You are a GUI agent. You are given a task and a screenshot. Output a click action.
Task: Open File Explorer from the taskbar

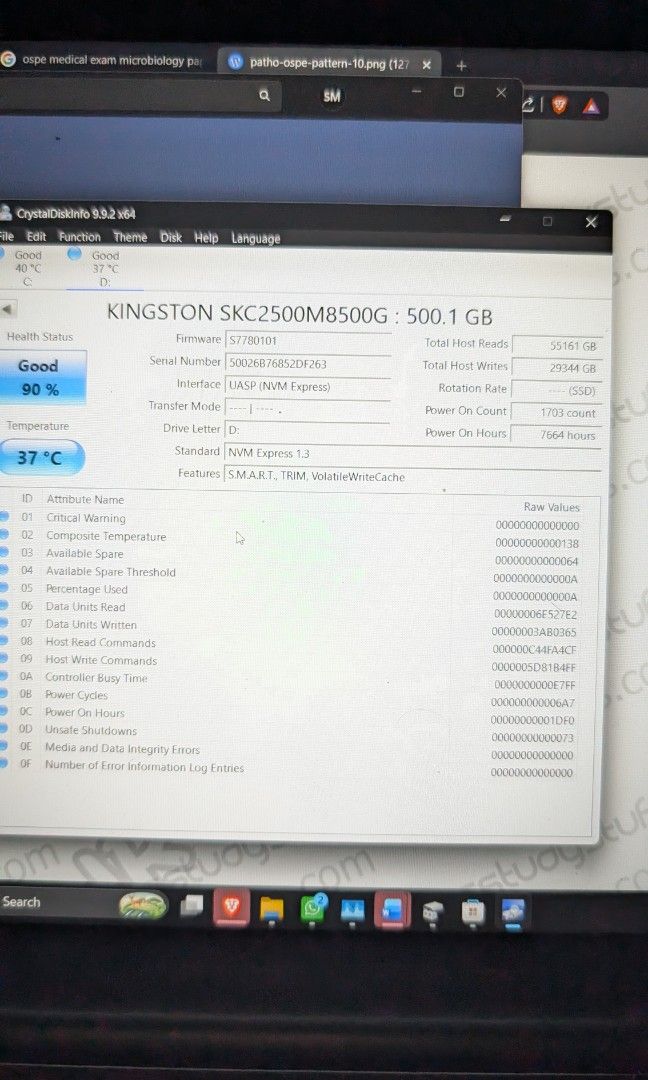point(272,910)
